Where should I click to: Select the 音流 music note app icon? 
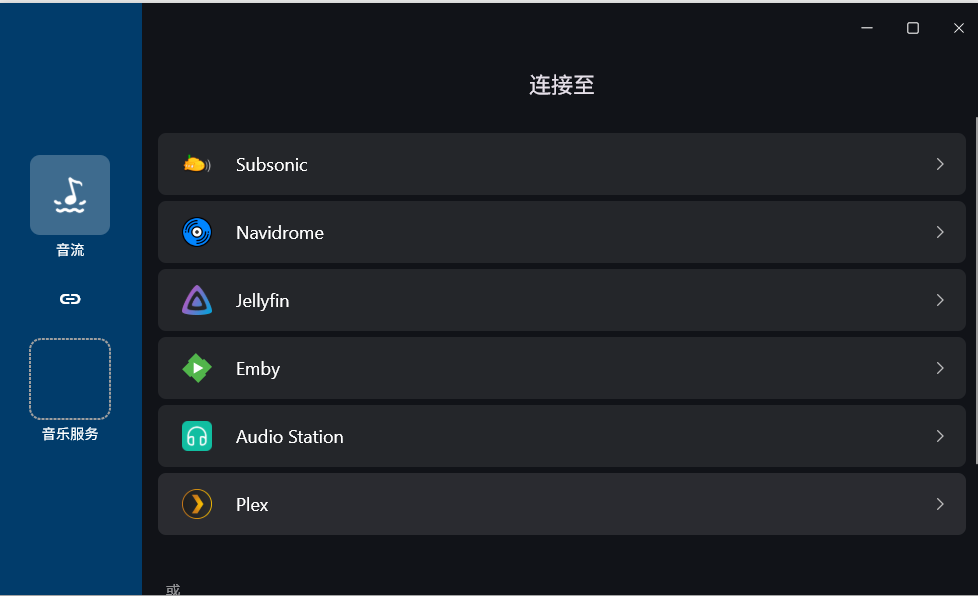click(70, 195)
